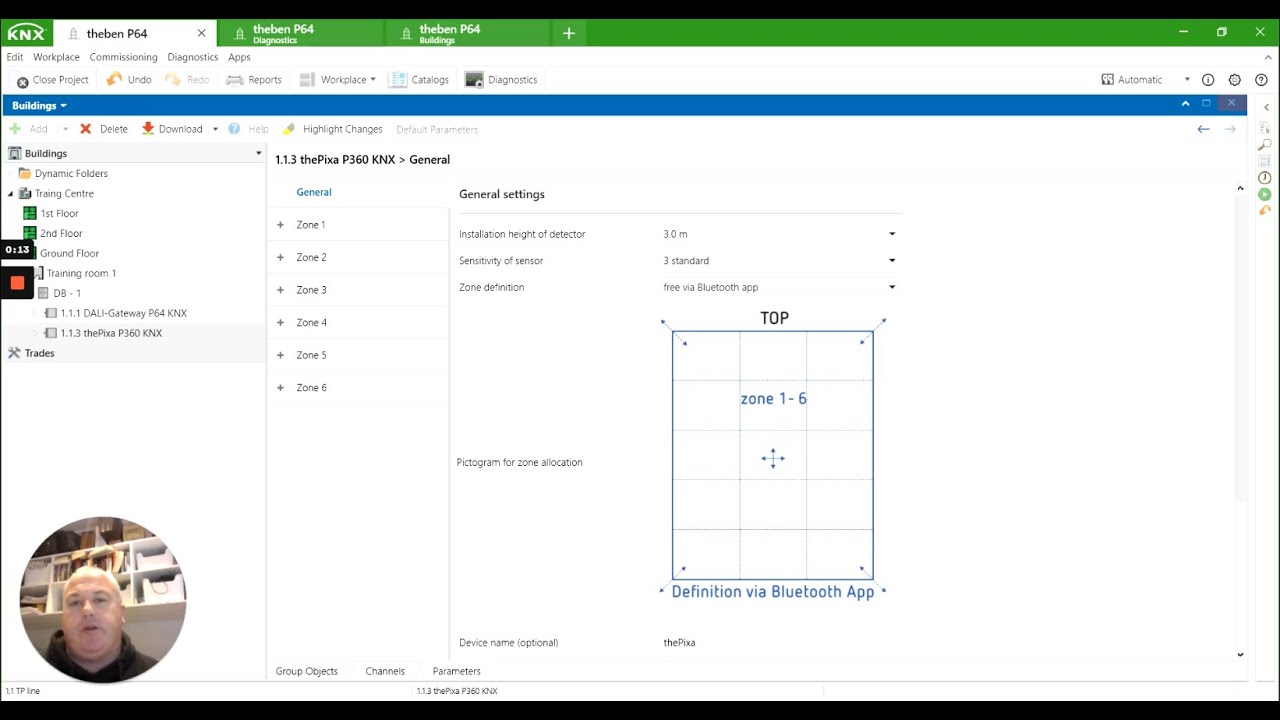Click the Dynamic Folders folder icon
The height and width of the screenshot is (720, 1280).
(25, 173)
